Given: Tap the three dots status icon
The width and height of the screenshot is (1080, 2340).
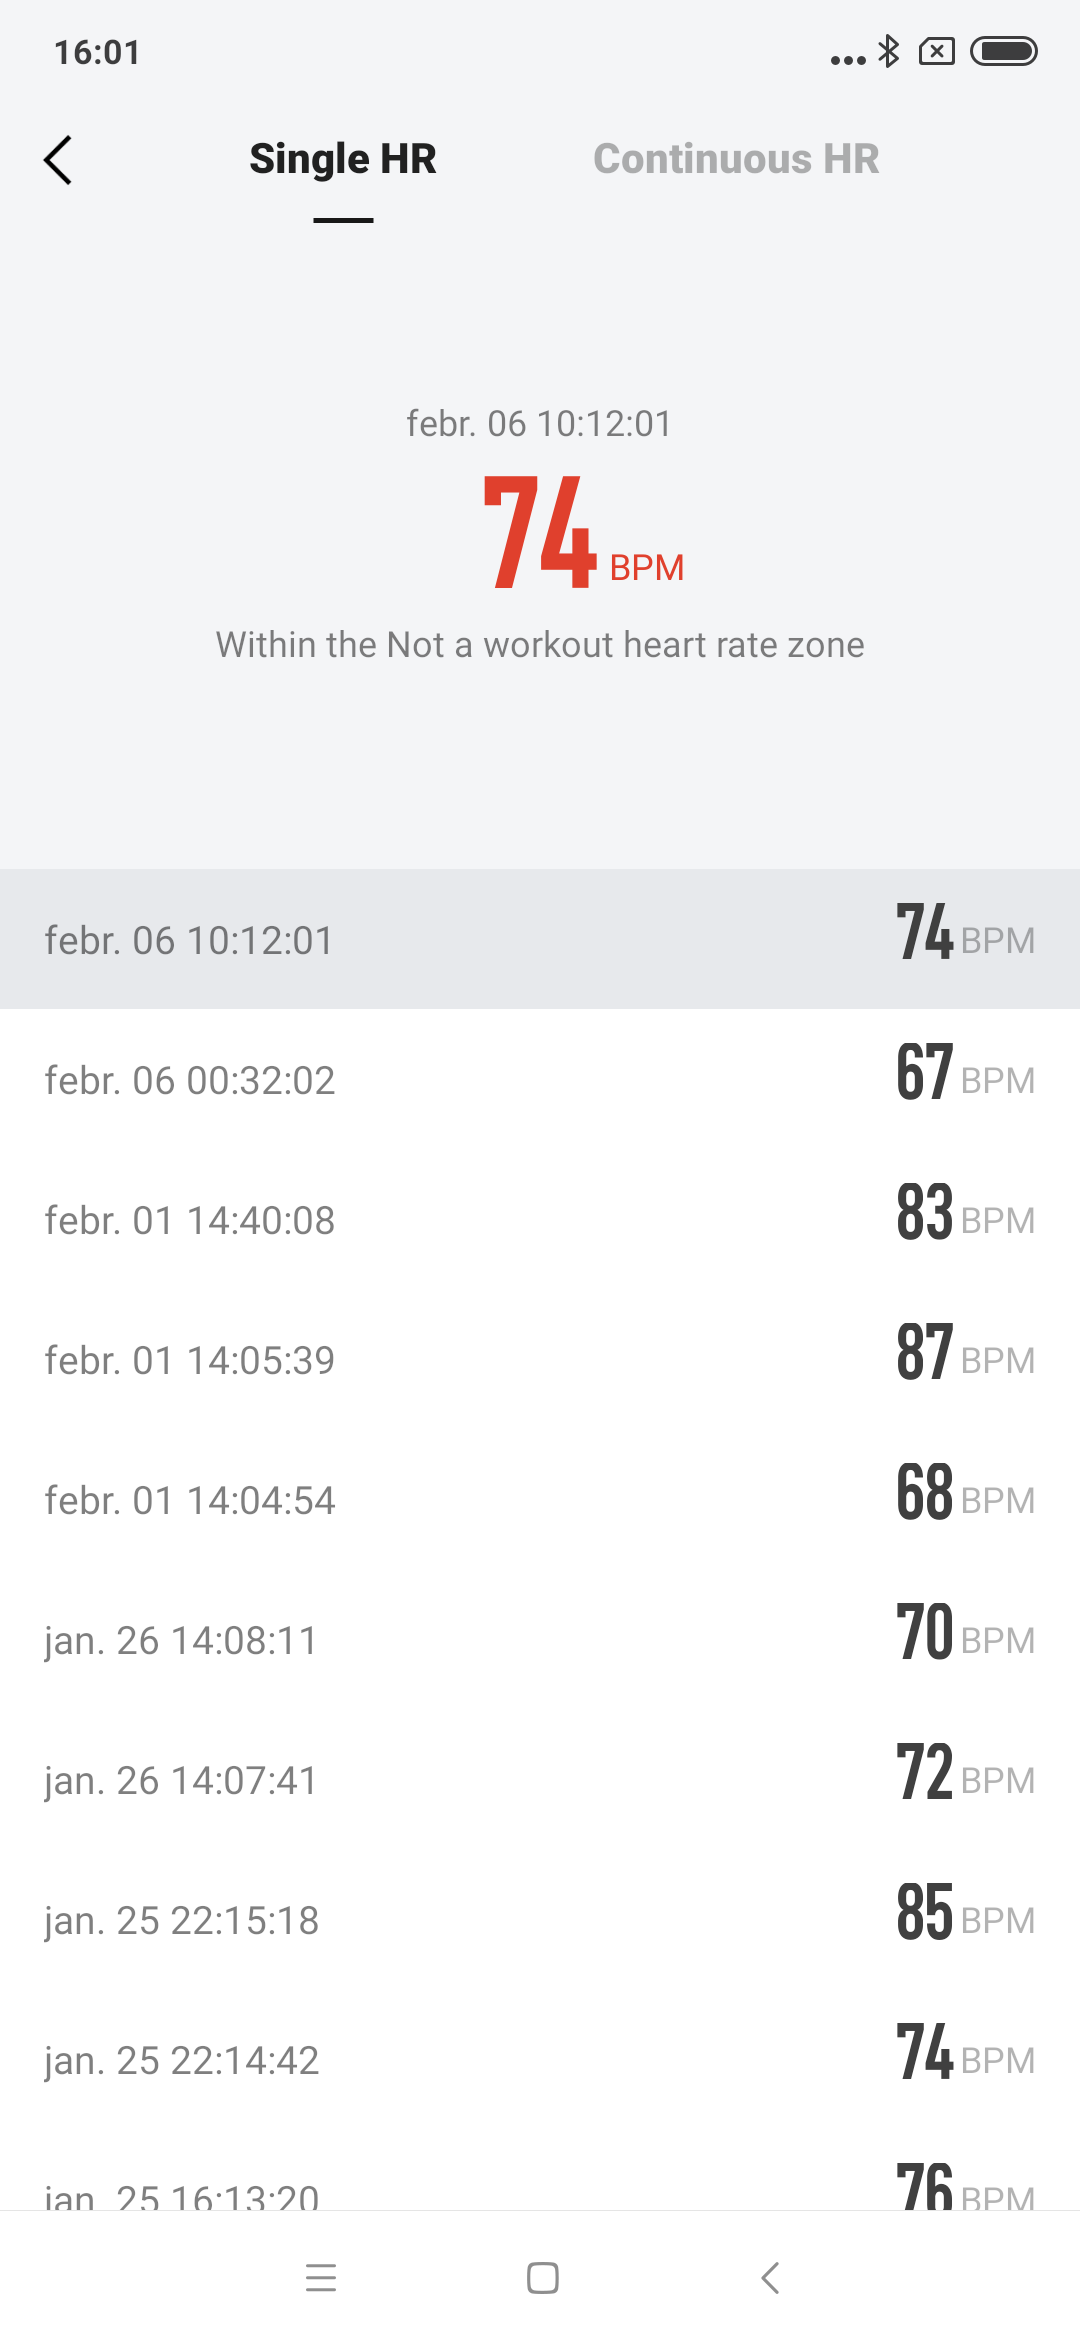Looking at the screenshot, I should (848, 59).
